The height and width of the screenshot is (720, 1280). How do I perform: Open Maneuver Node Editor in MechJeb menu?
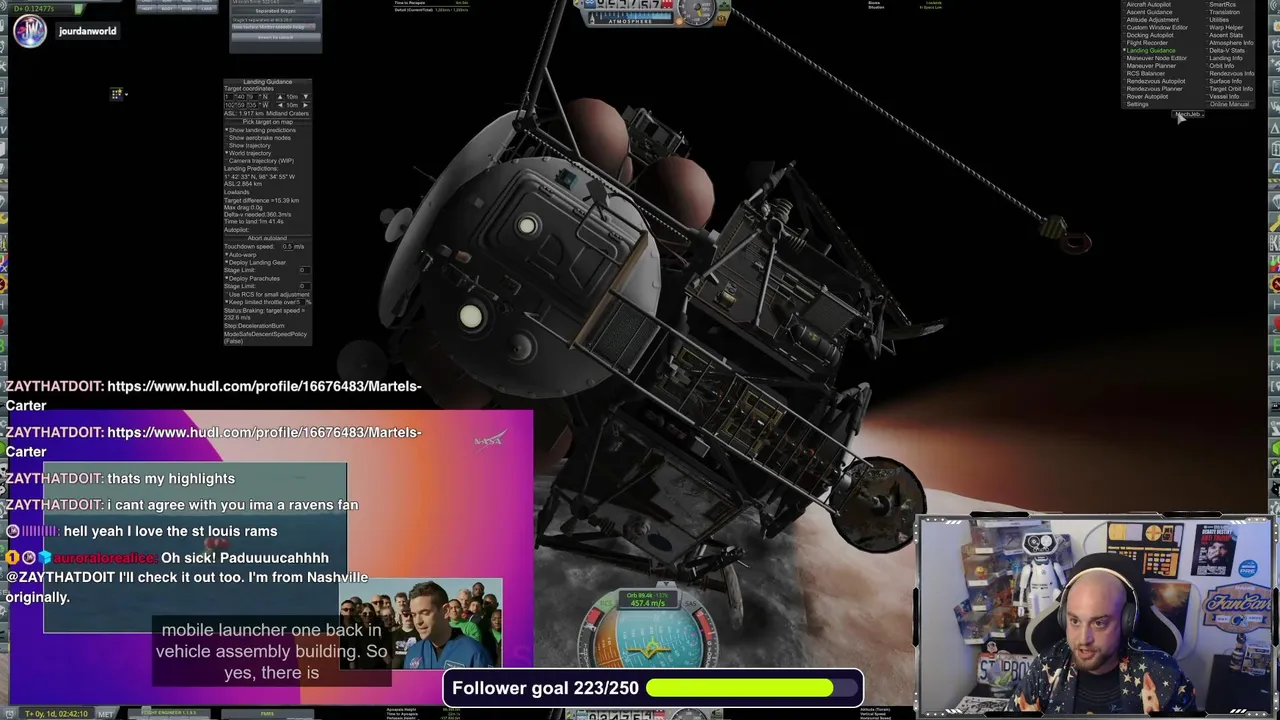[1156, 58]
